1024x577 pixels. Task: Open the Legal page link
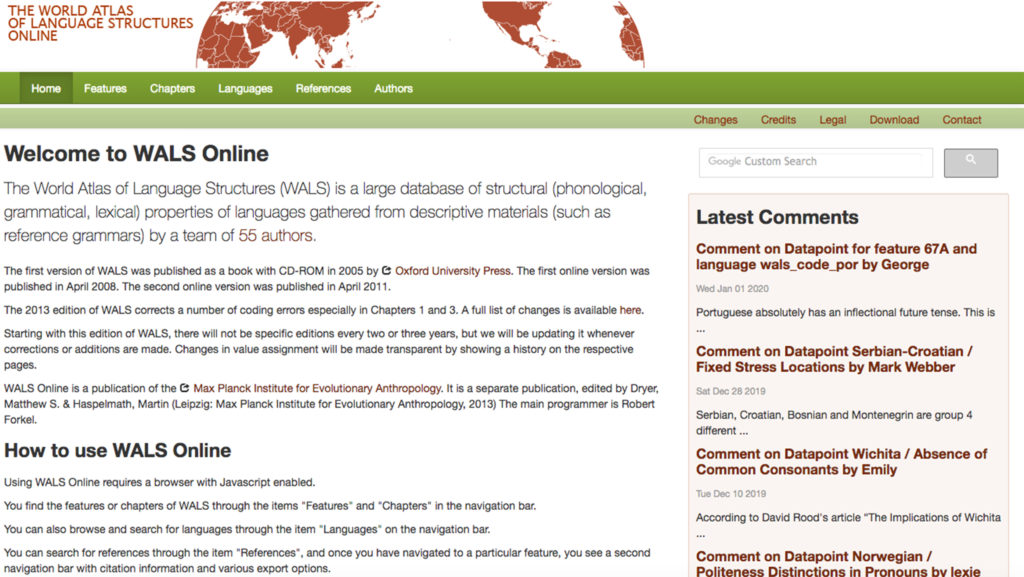point(833,119)
